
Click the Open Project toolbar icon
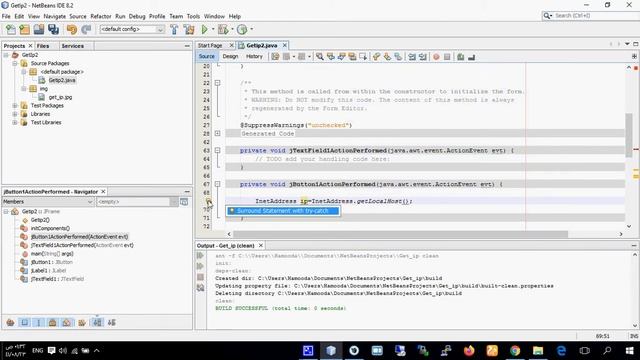coord(39,29)
